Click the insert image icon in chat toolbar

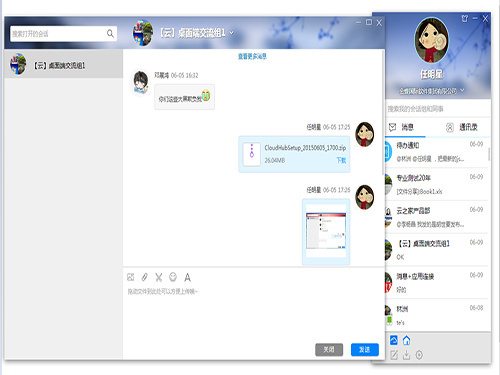tap(130, 277)
